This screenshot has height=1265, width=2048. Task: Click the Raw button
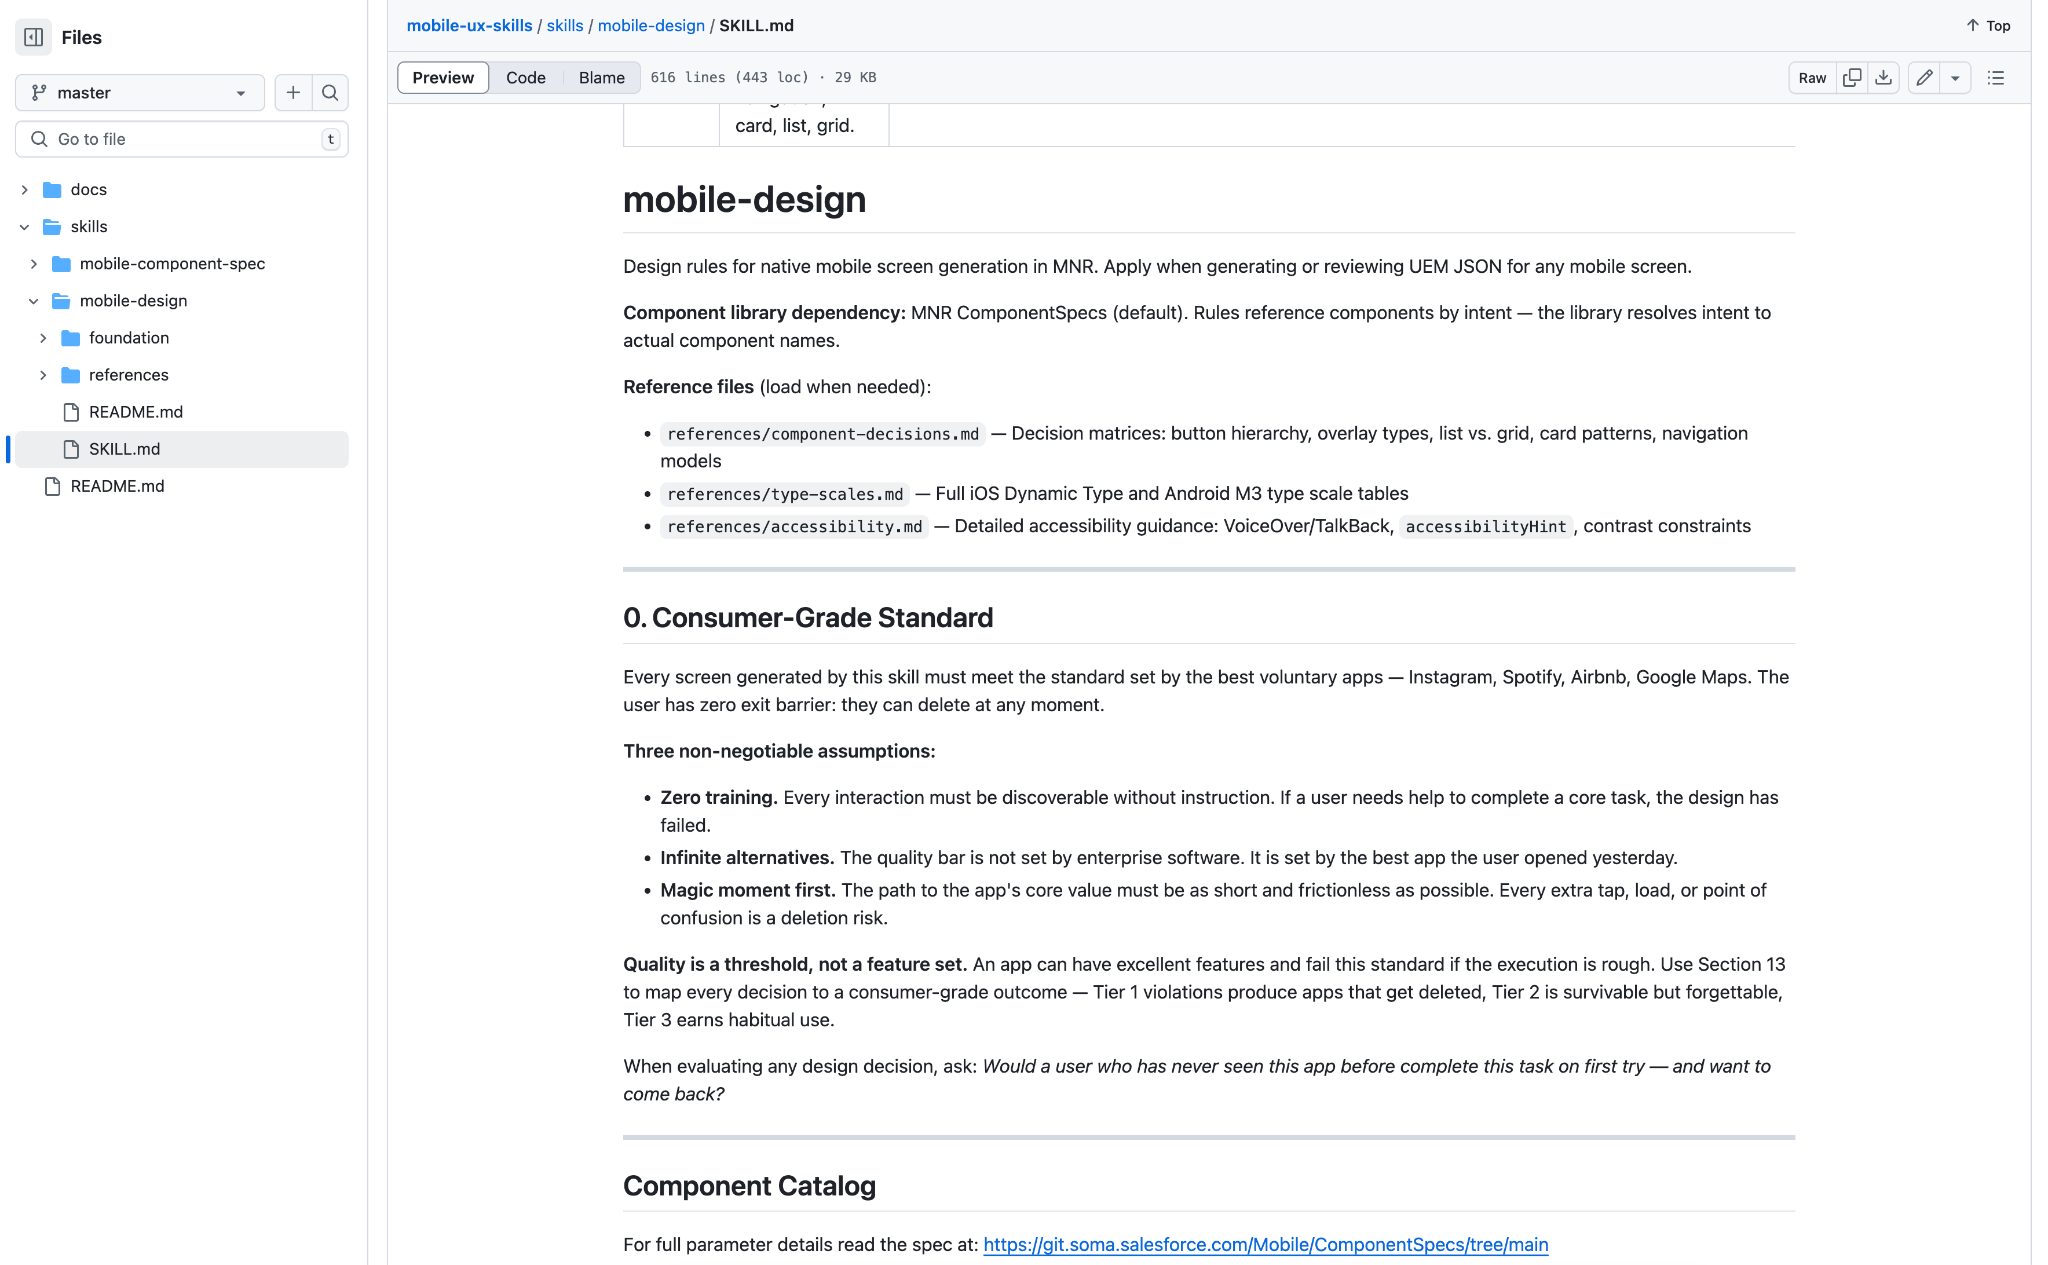[x=1812, y=78]
